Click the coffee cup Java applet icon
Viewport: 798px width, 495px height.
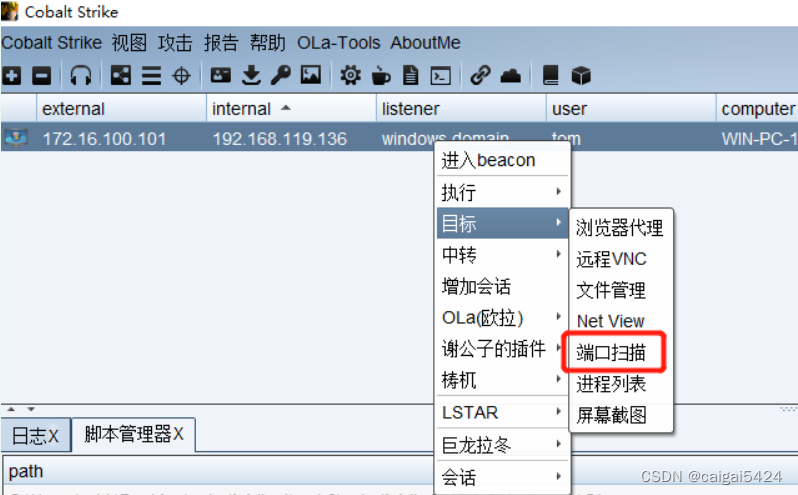pos(381,76)
